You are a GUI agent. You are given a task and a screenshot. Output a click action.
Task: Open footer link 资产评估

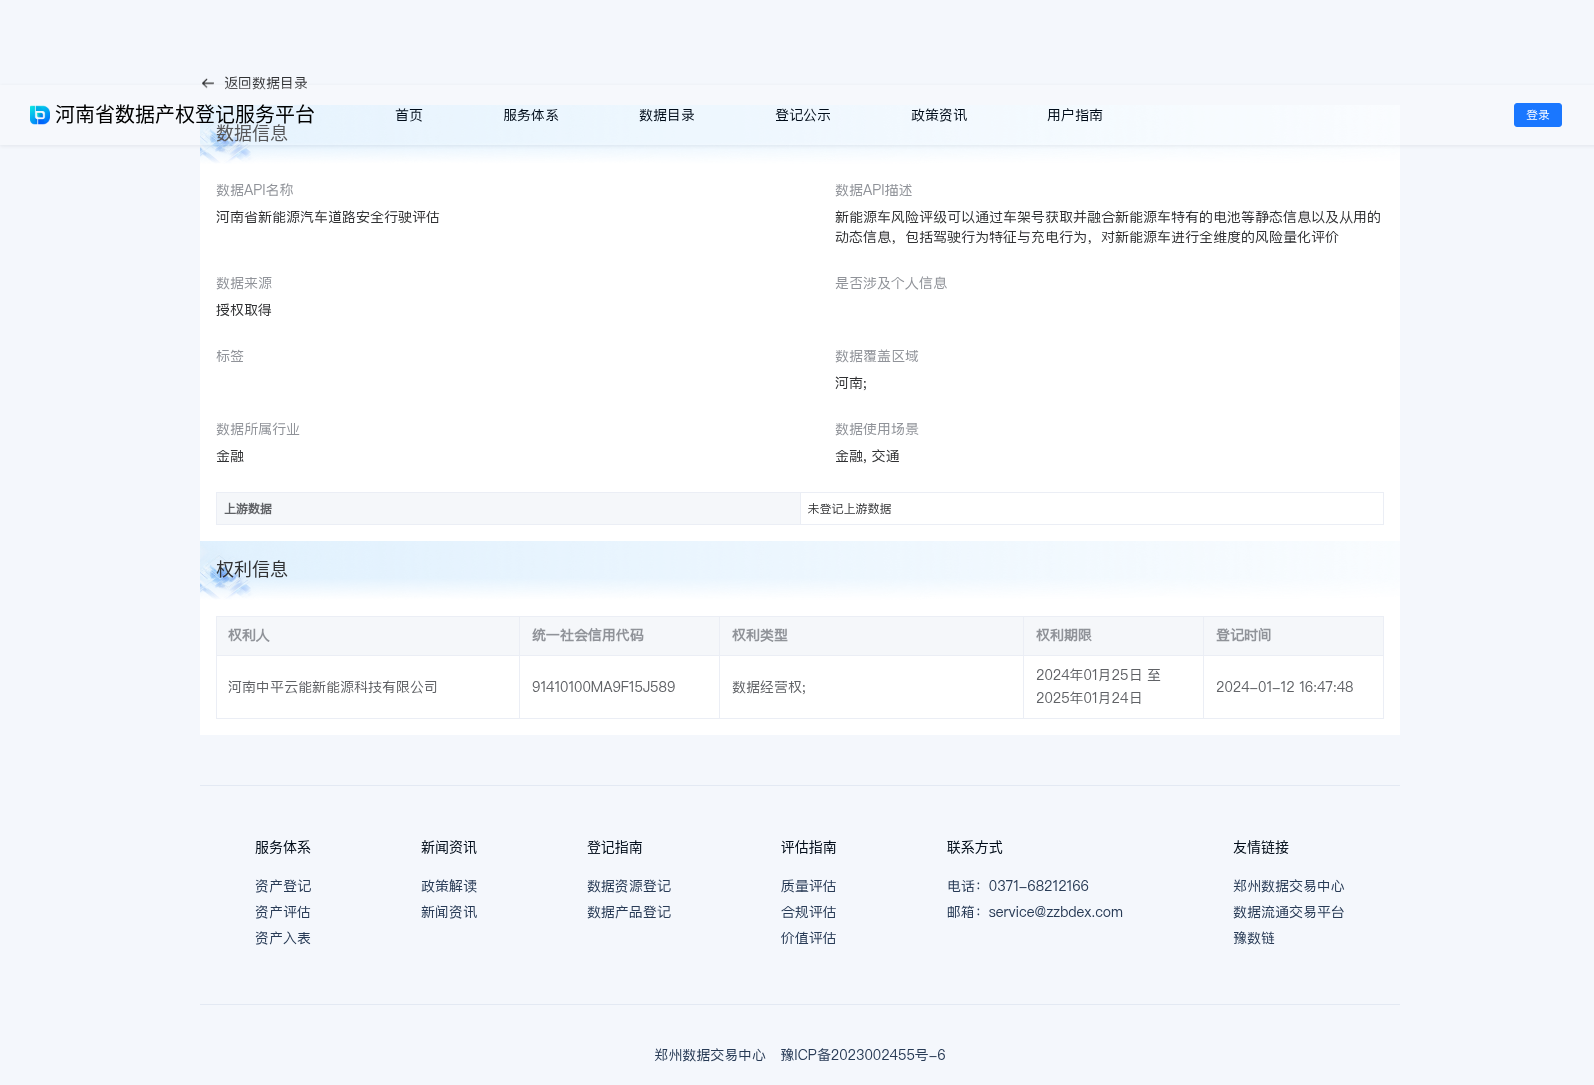[283, 912]
